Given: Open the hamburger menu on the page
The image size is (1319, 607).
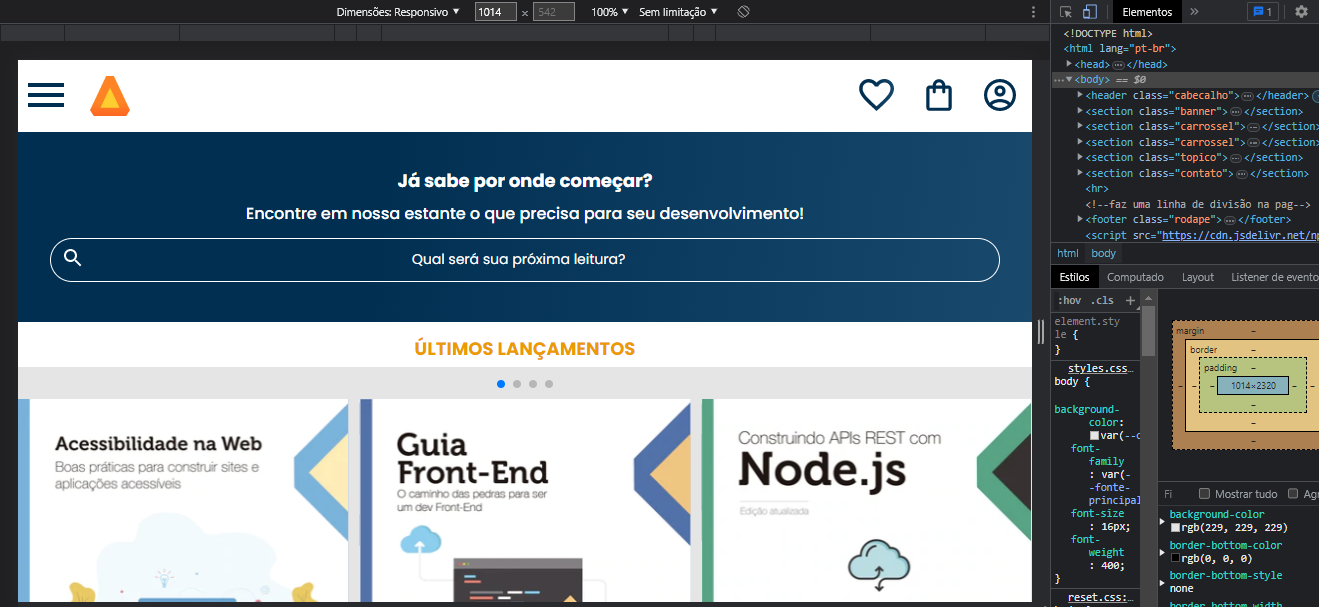Looking at the screenshot, I should (x=46, y=96).
